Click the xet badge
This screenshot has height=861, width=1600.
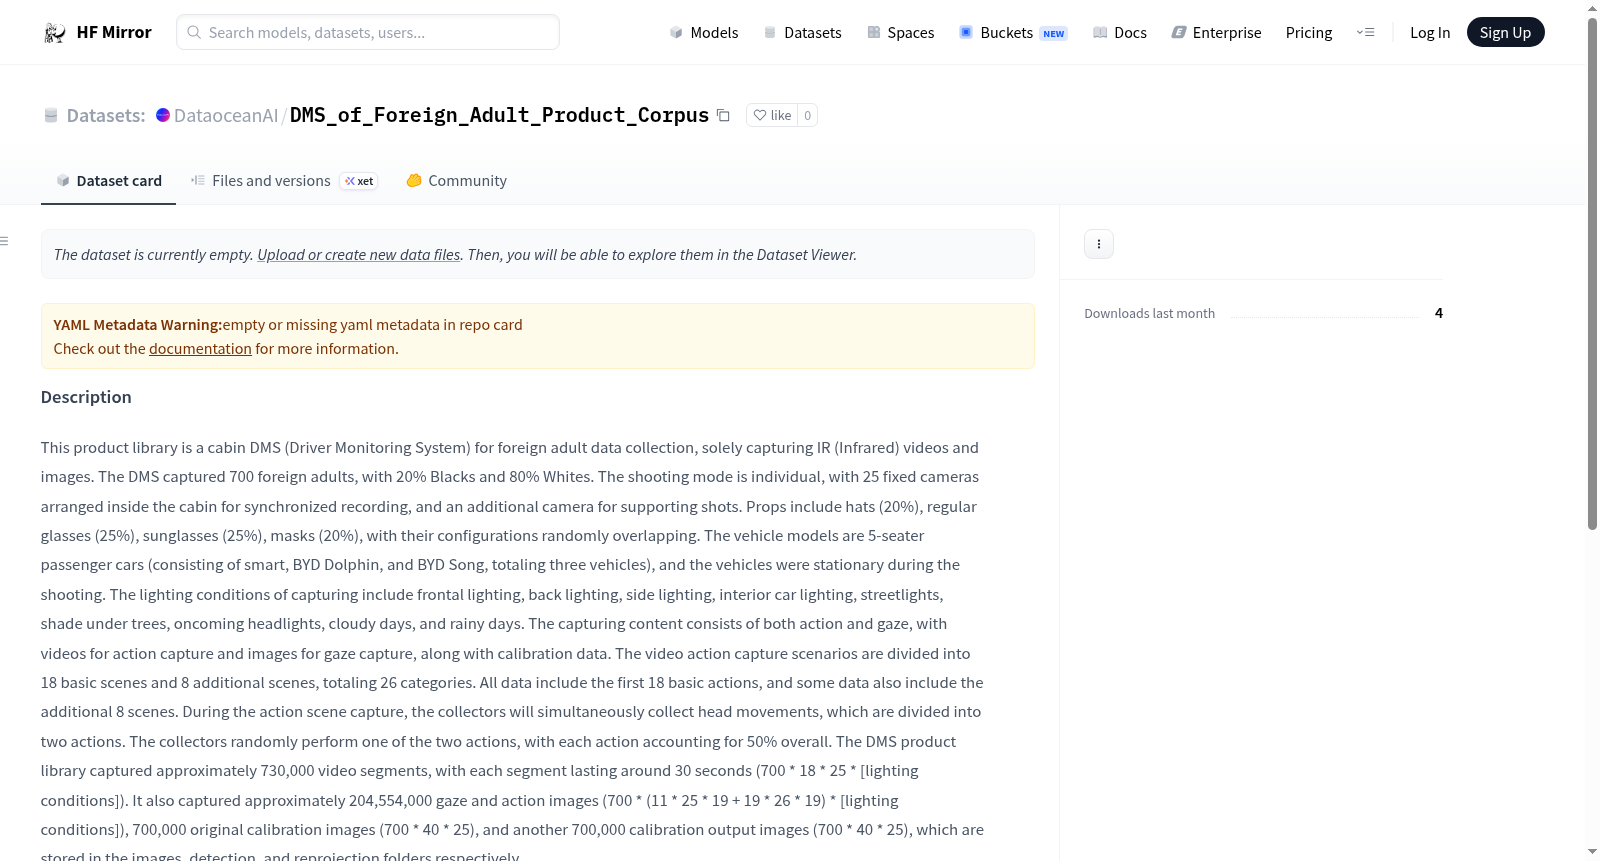click(x=359, y=181)
